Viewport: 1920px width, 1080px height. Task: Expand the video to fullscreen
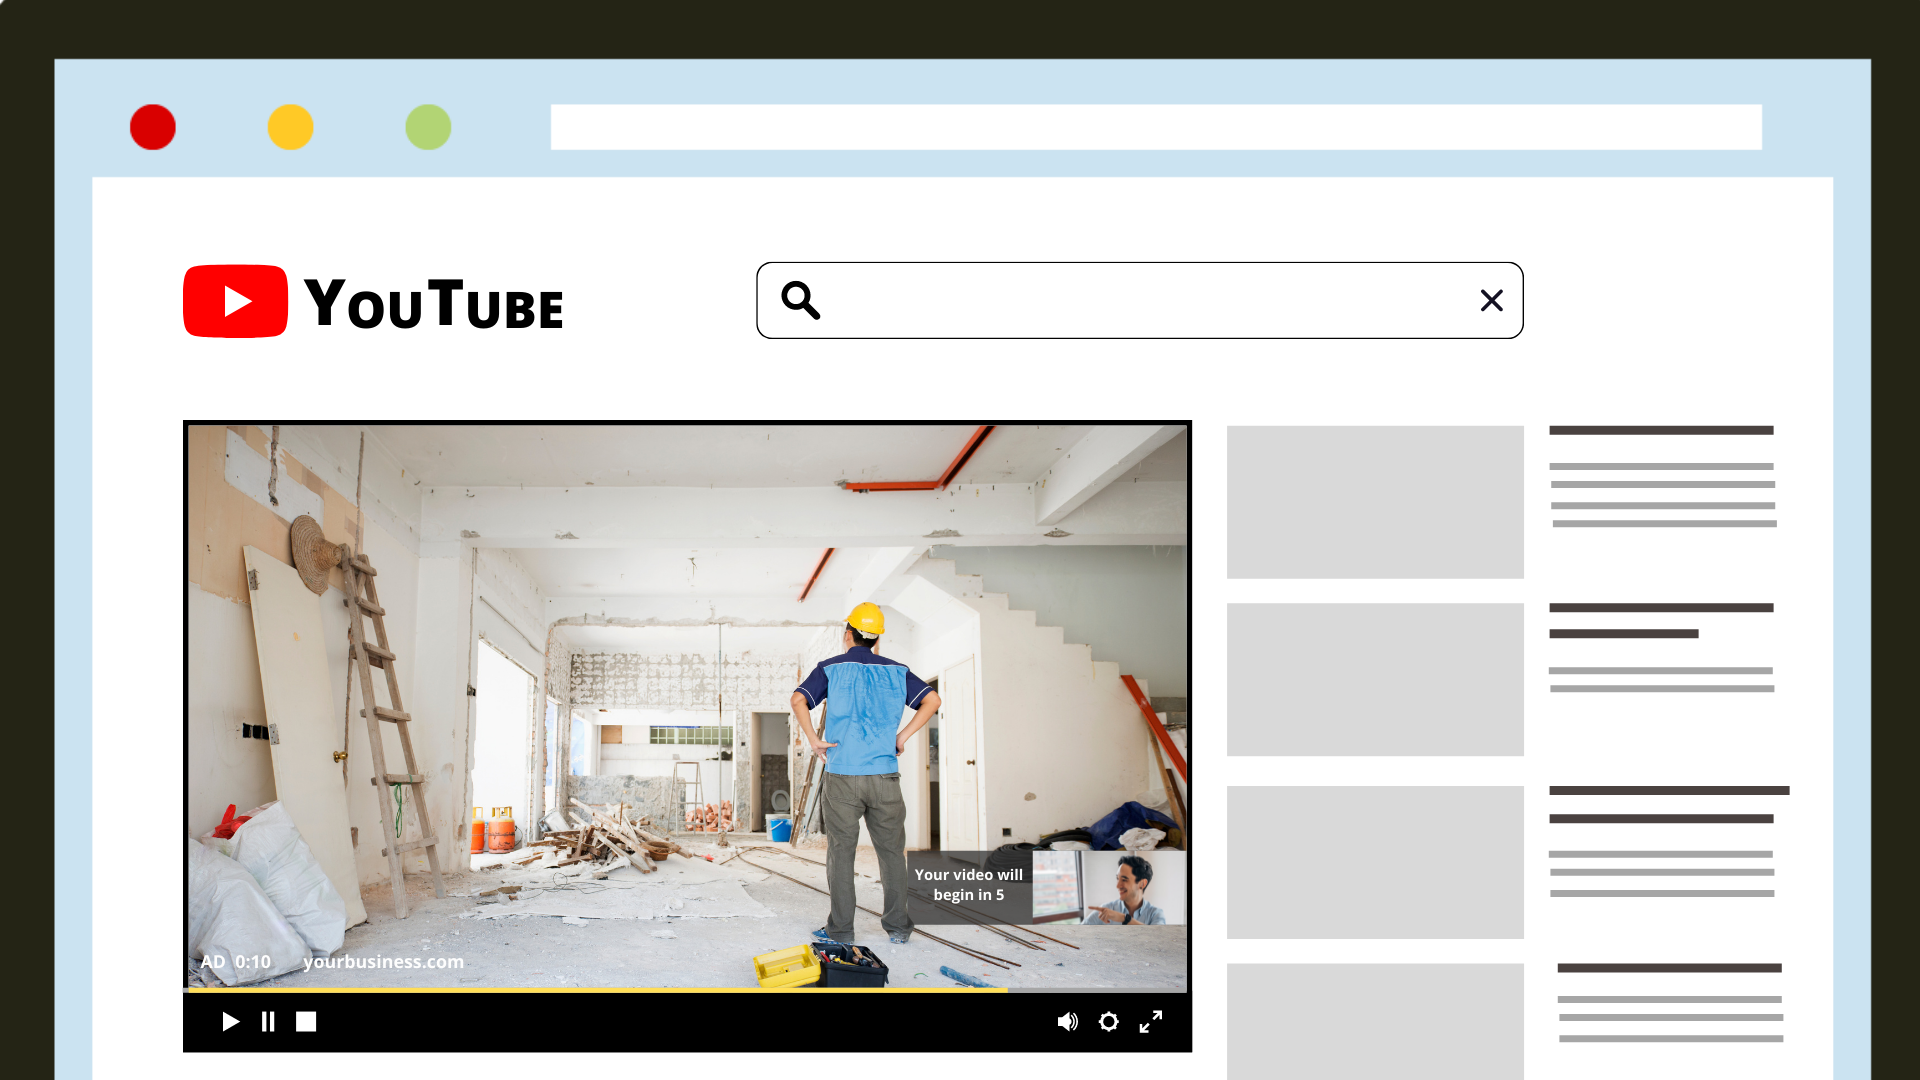1151,1021
